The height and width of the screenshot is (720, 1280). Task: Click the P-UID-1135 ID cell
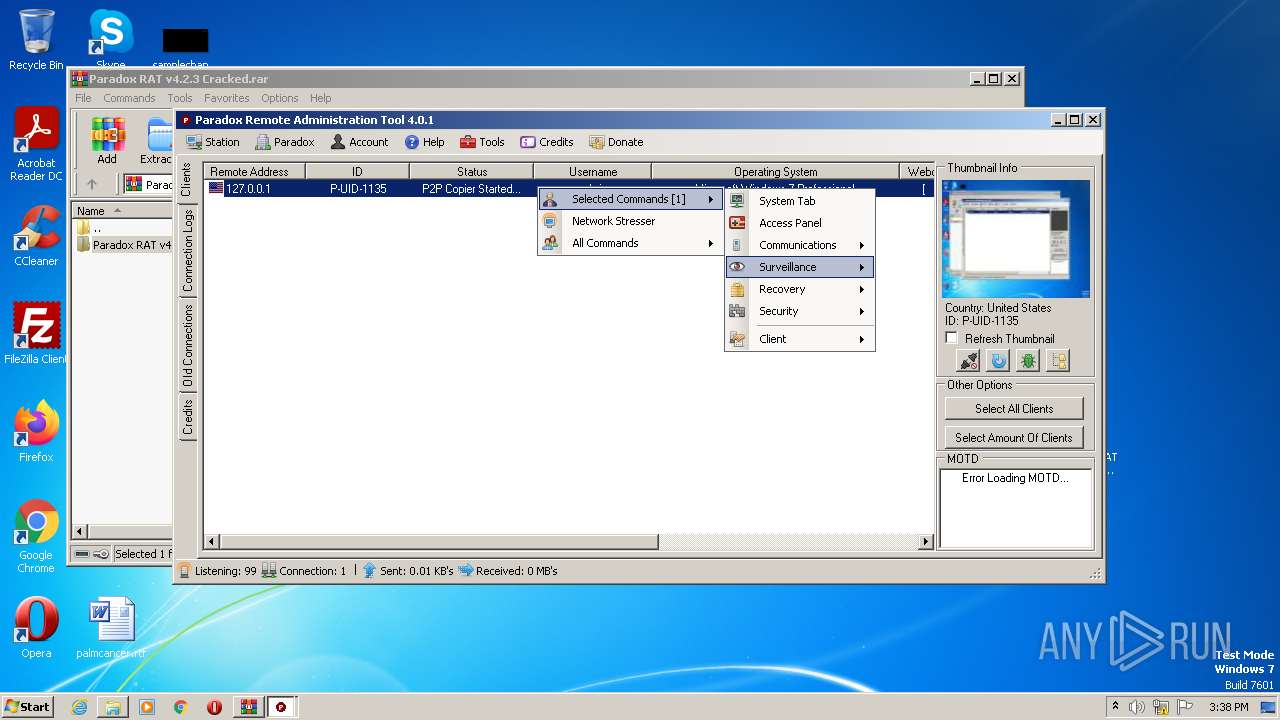pyautogui.click(x=358, y=188)
